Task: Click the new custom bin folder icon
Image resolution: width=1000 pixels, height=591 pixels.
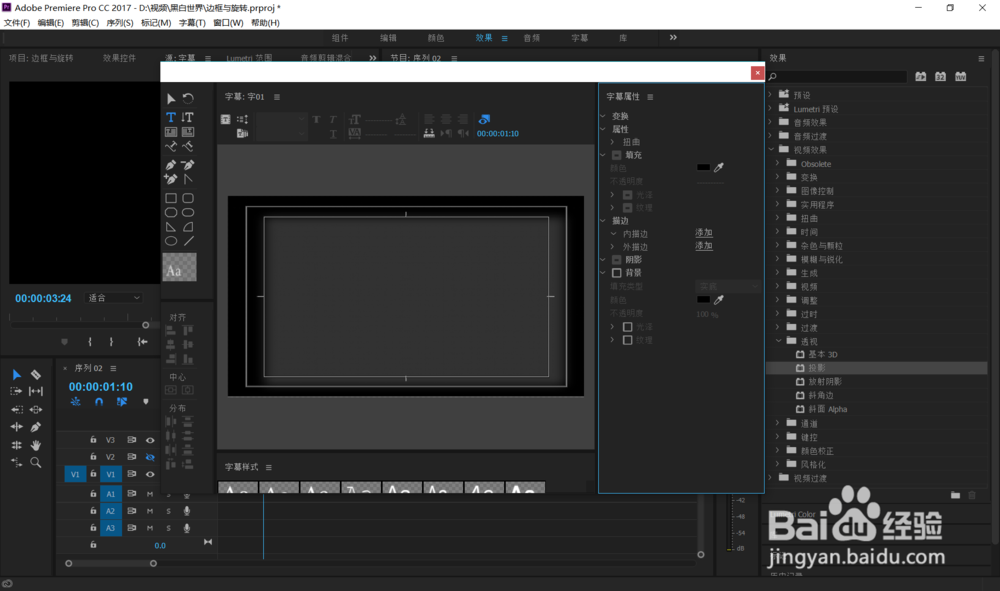Action: pyautogui.click(x=955, y=495)
